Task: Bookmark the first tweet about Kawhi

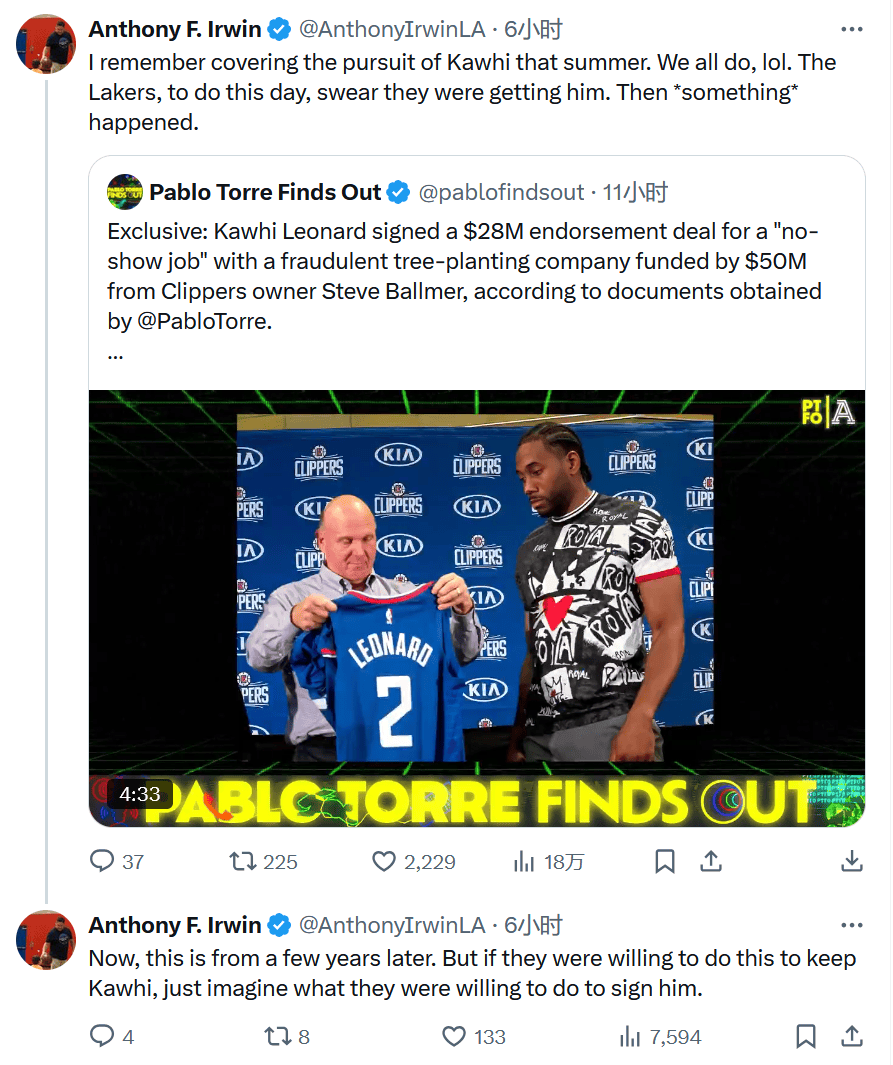Action: [x=665, y=861]
